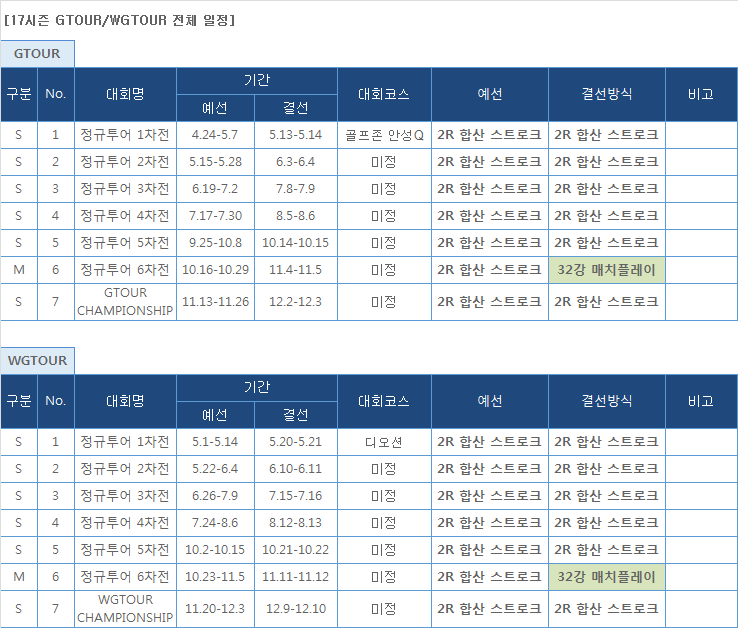The height and width of the screenshot is (628, 738).
Task: Click WGTOUR final date '12.9-12.10'
Action: pos(296,609)
